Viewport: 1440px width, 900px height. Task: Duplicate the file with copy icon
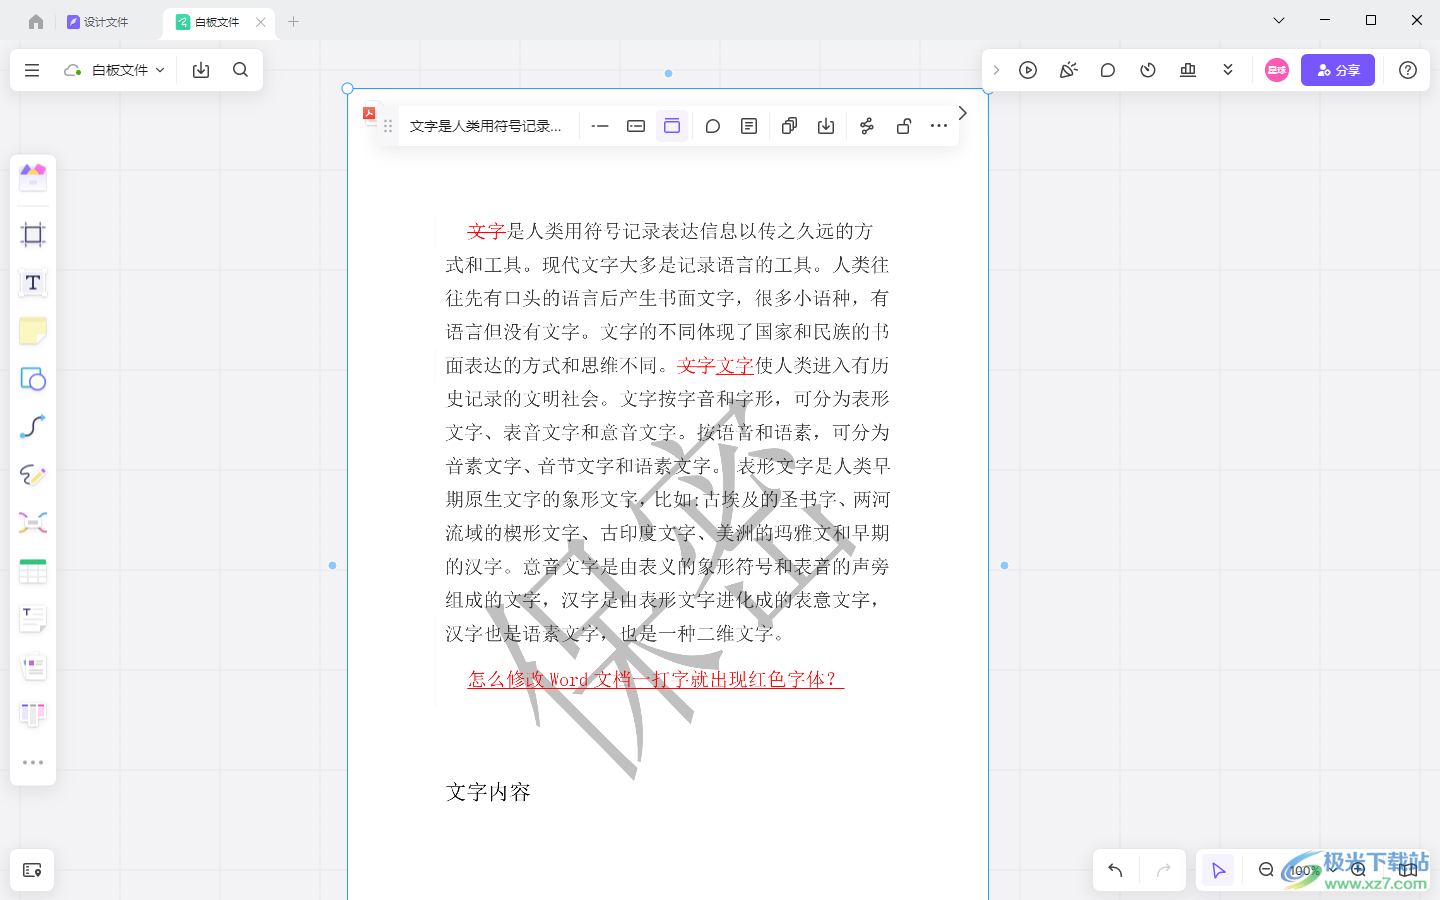(x=790, y=126)
